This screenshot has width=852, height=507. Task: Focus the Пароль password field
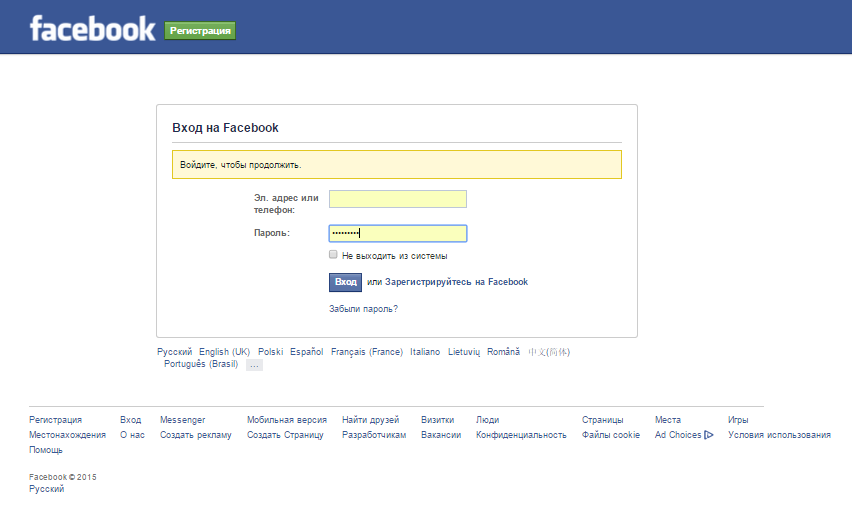tap(398, 234)
